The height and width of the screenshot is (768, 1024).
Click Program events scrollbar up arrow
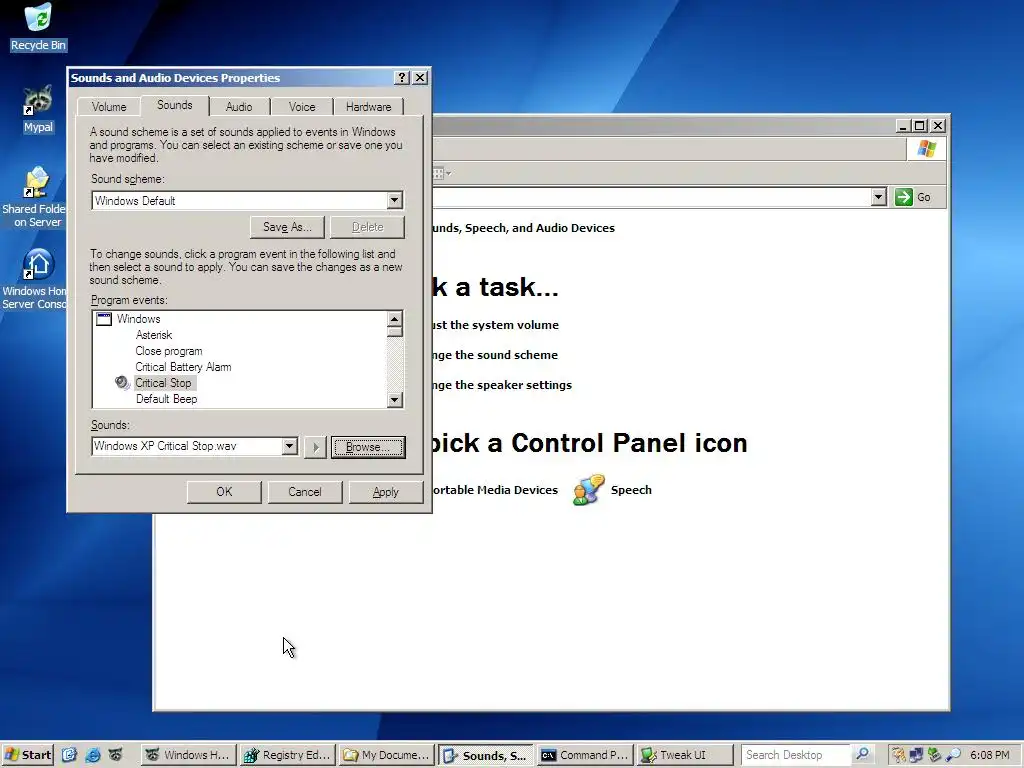(394, 319)
